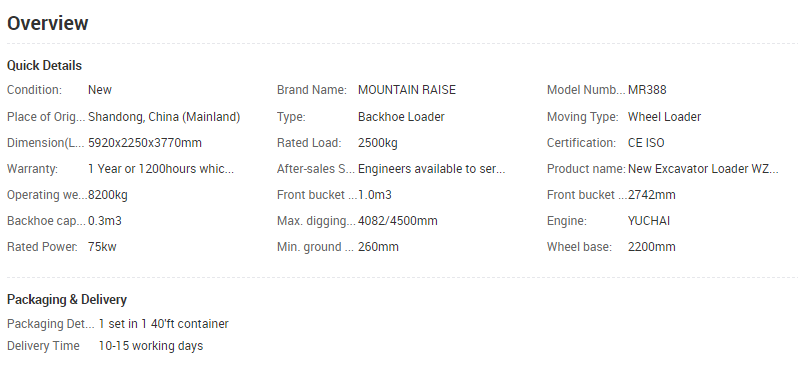Viewport: 798px width, 370px height.
Task: Click 10-15 working days delivery time
Action: pyautogui.click(x=151, y=346)
